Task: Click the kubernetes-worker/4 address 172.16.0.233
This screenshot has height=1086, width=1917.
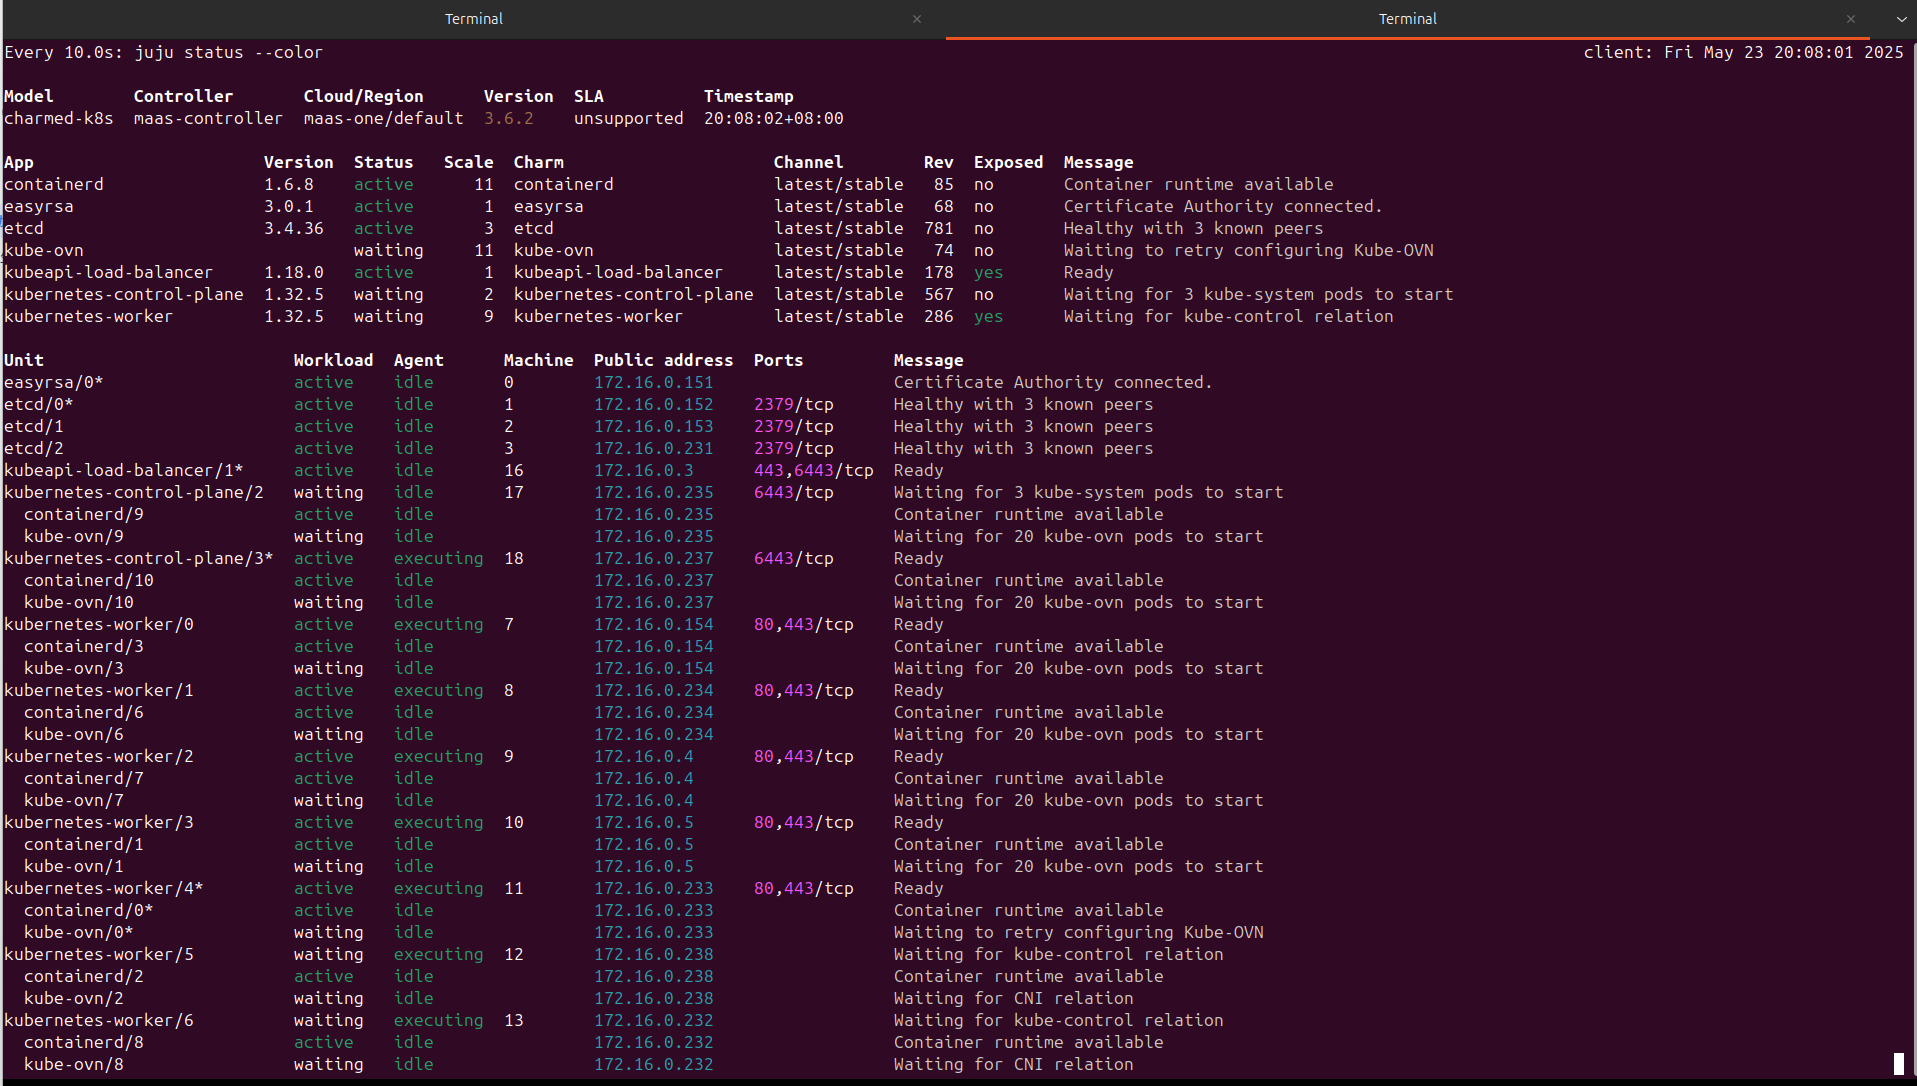Action: pos(653,888)
